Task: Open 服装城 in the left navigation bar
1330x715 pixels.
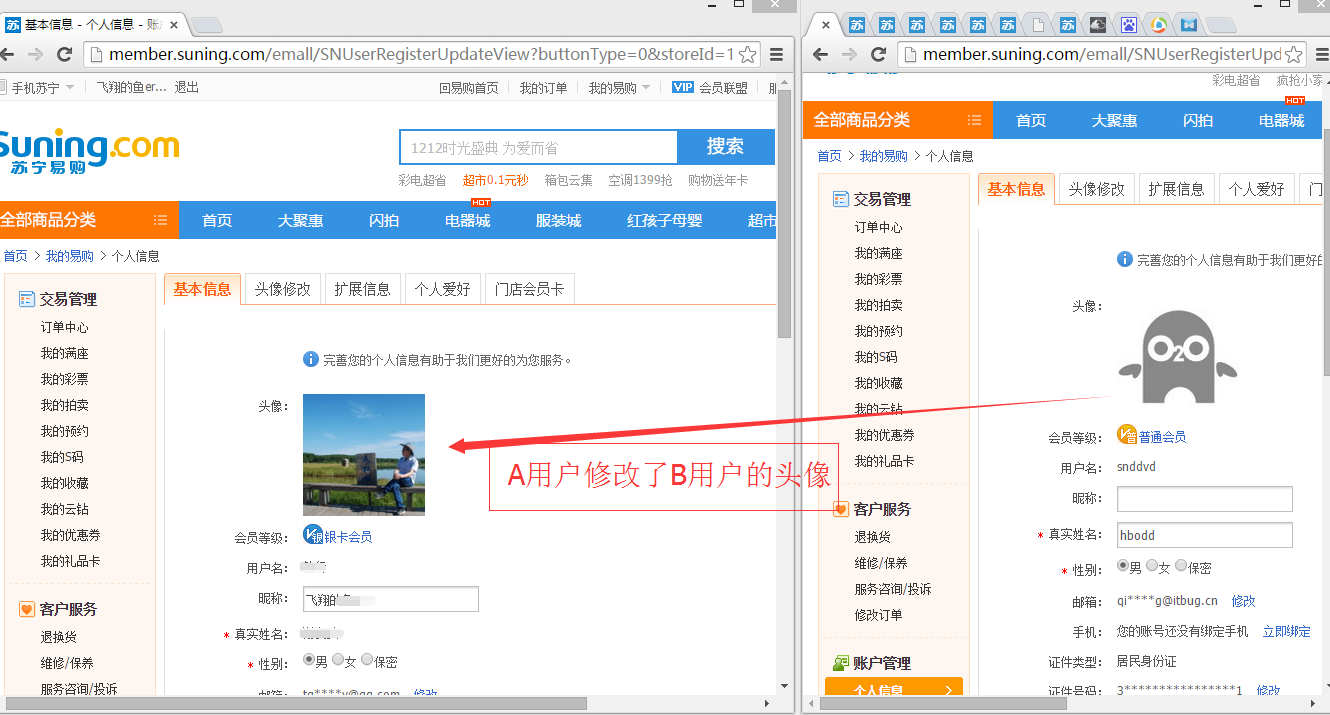Action: pyautogui.click(x=558, y=220)
